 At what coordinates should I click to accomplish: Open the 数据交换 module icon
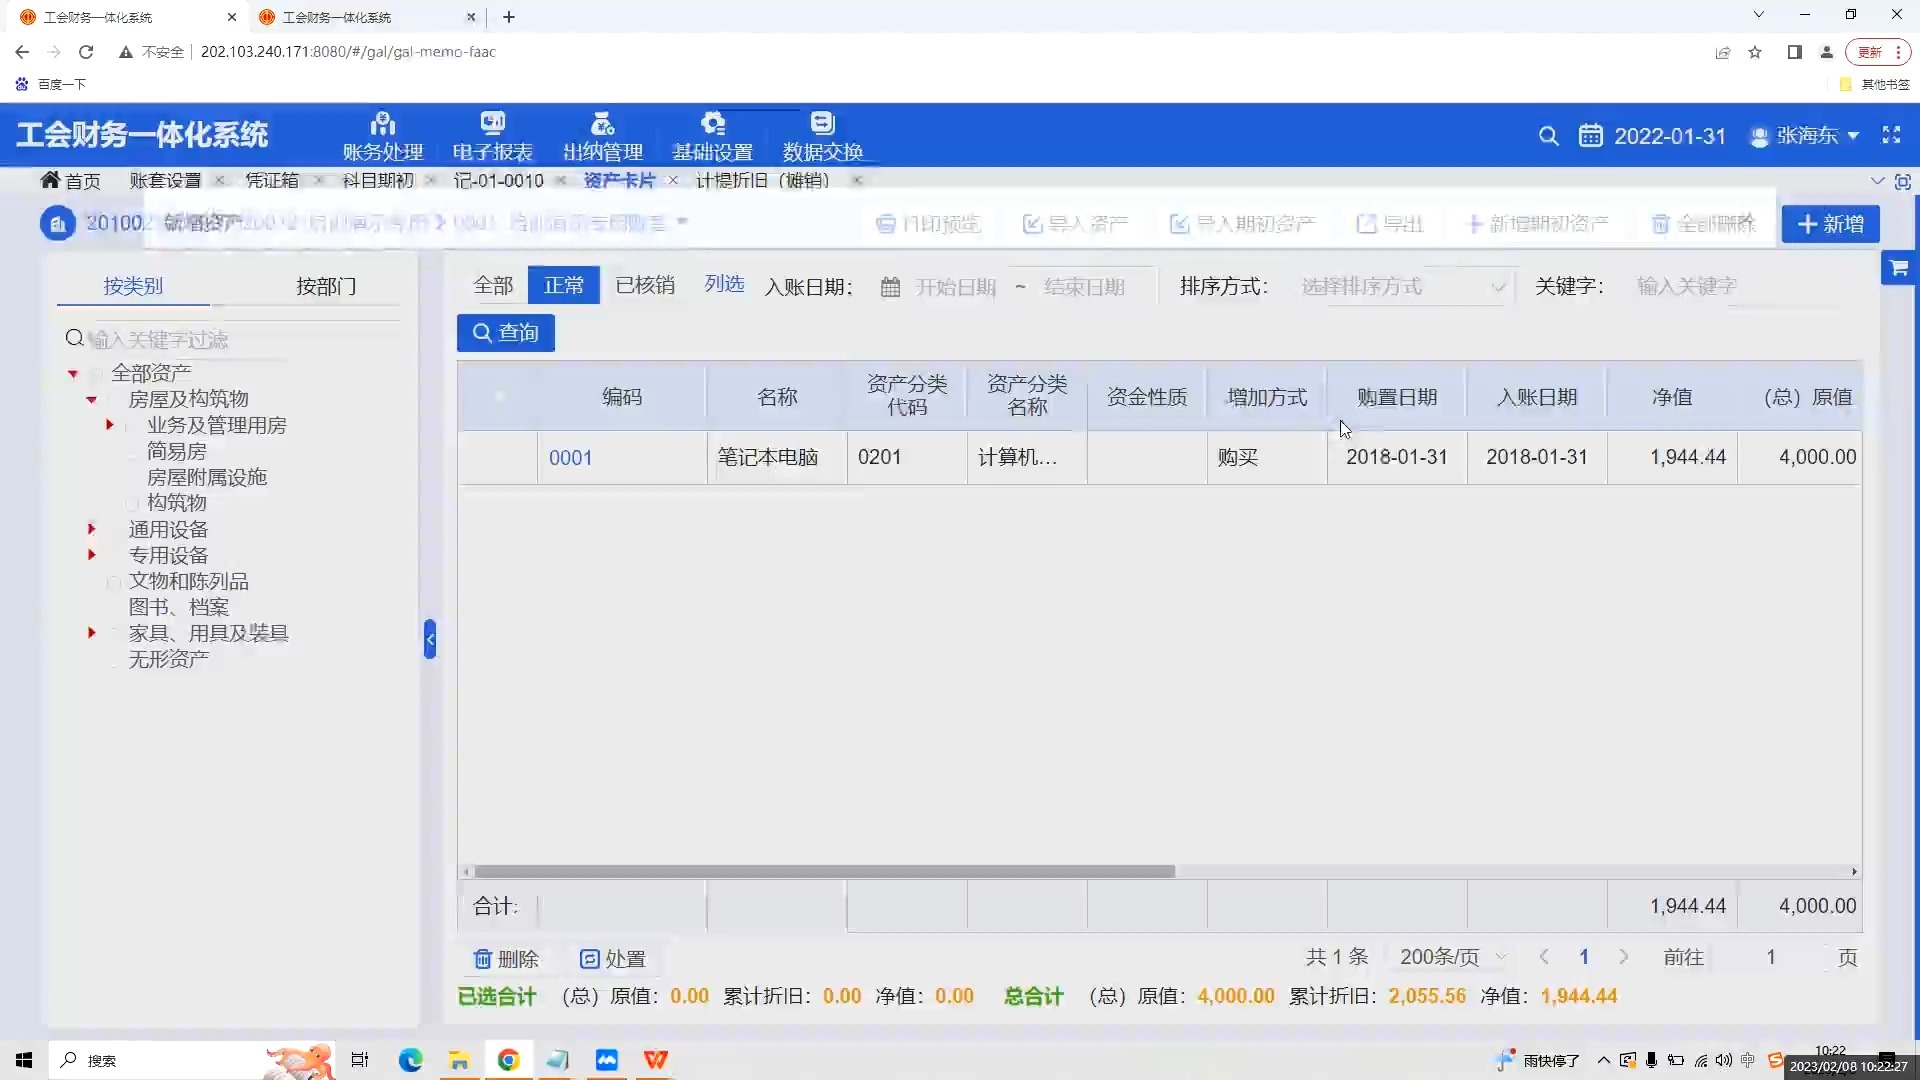click(x=822, y=124)
